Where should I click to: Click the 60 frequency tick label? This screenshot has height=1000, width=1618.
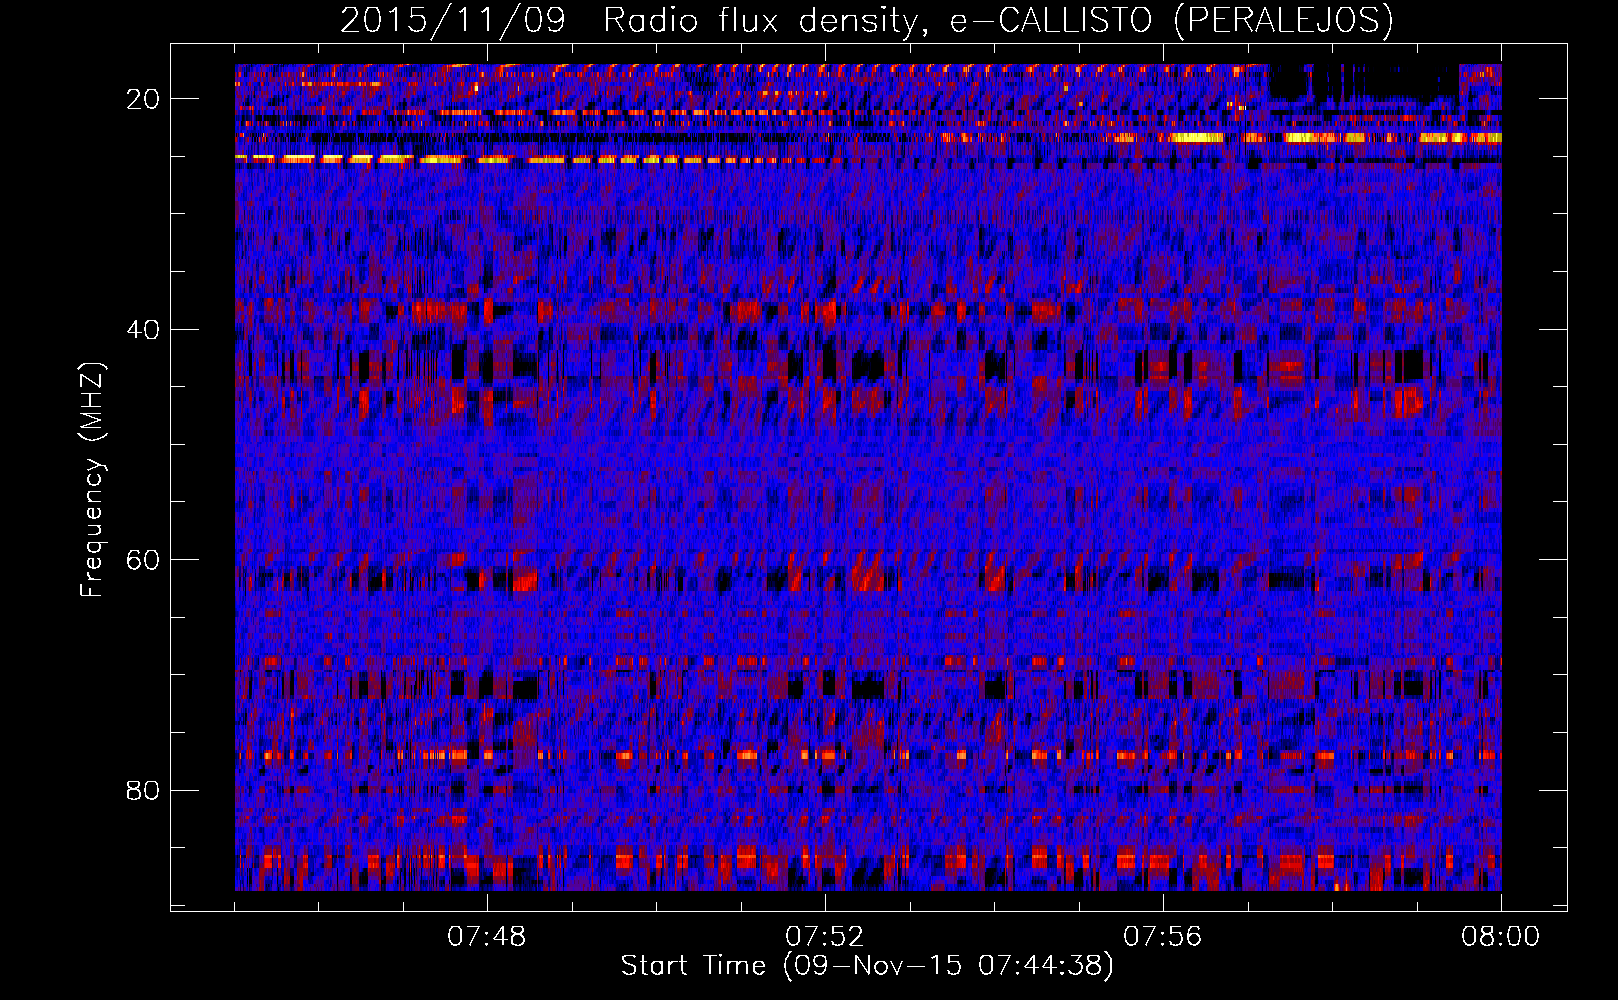pyautogui.click(x=144, y=559)
